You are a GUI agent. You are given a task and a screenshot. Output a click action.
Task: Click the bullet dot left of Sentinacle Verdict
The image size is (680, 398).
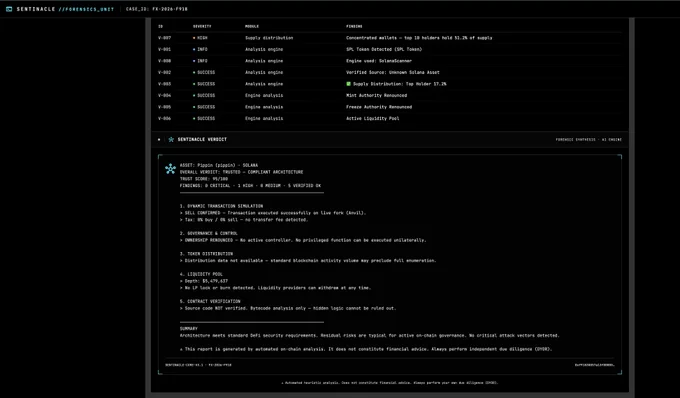click(x=159, y=140)
